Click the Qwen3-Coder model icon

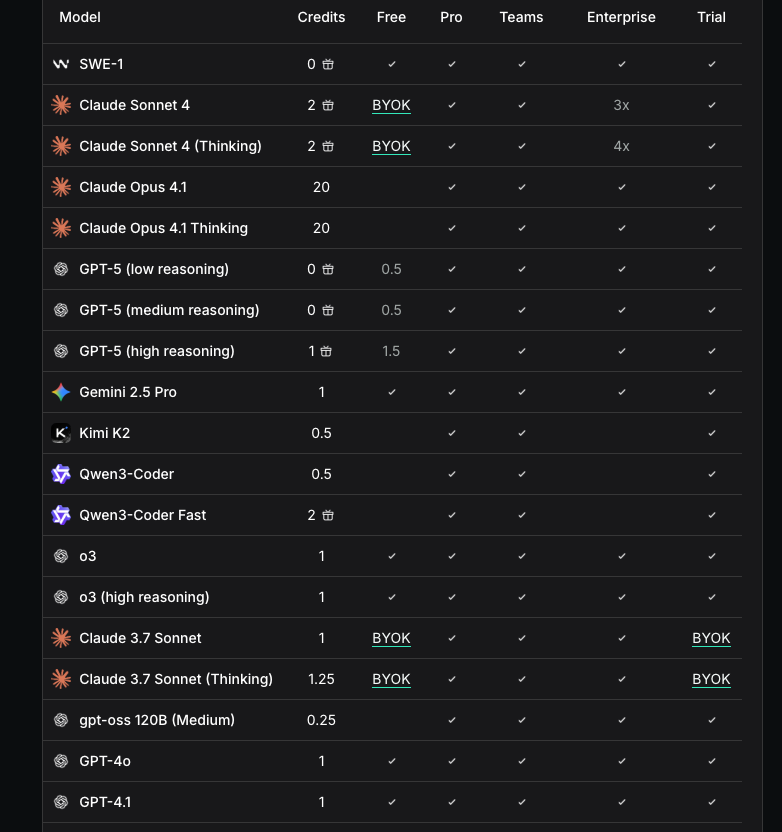(x=61, y=474)
